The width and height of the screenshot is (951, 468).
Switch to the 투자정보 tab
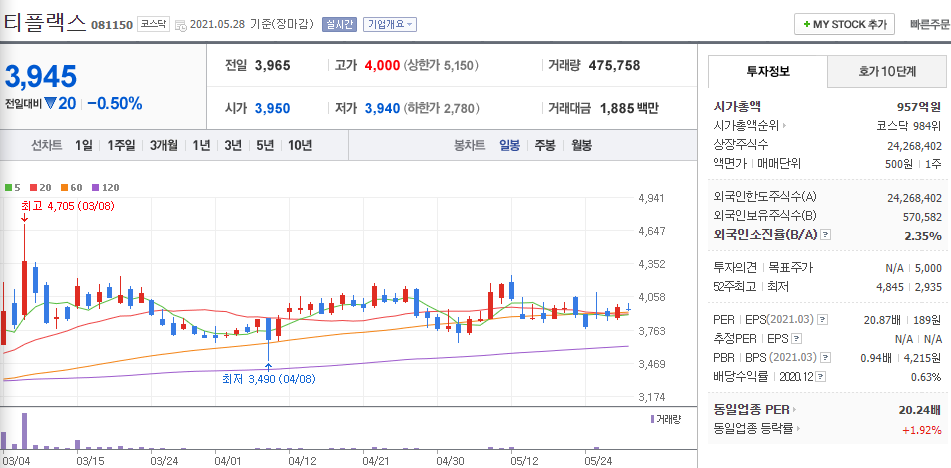click(768, 71)
